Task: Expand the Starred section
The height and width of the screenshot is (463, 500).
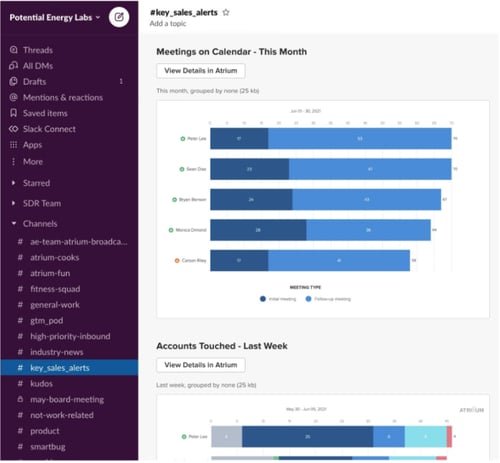Action: tap(13, 183)
